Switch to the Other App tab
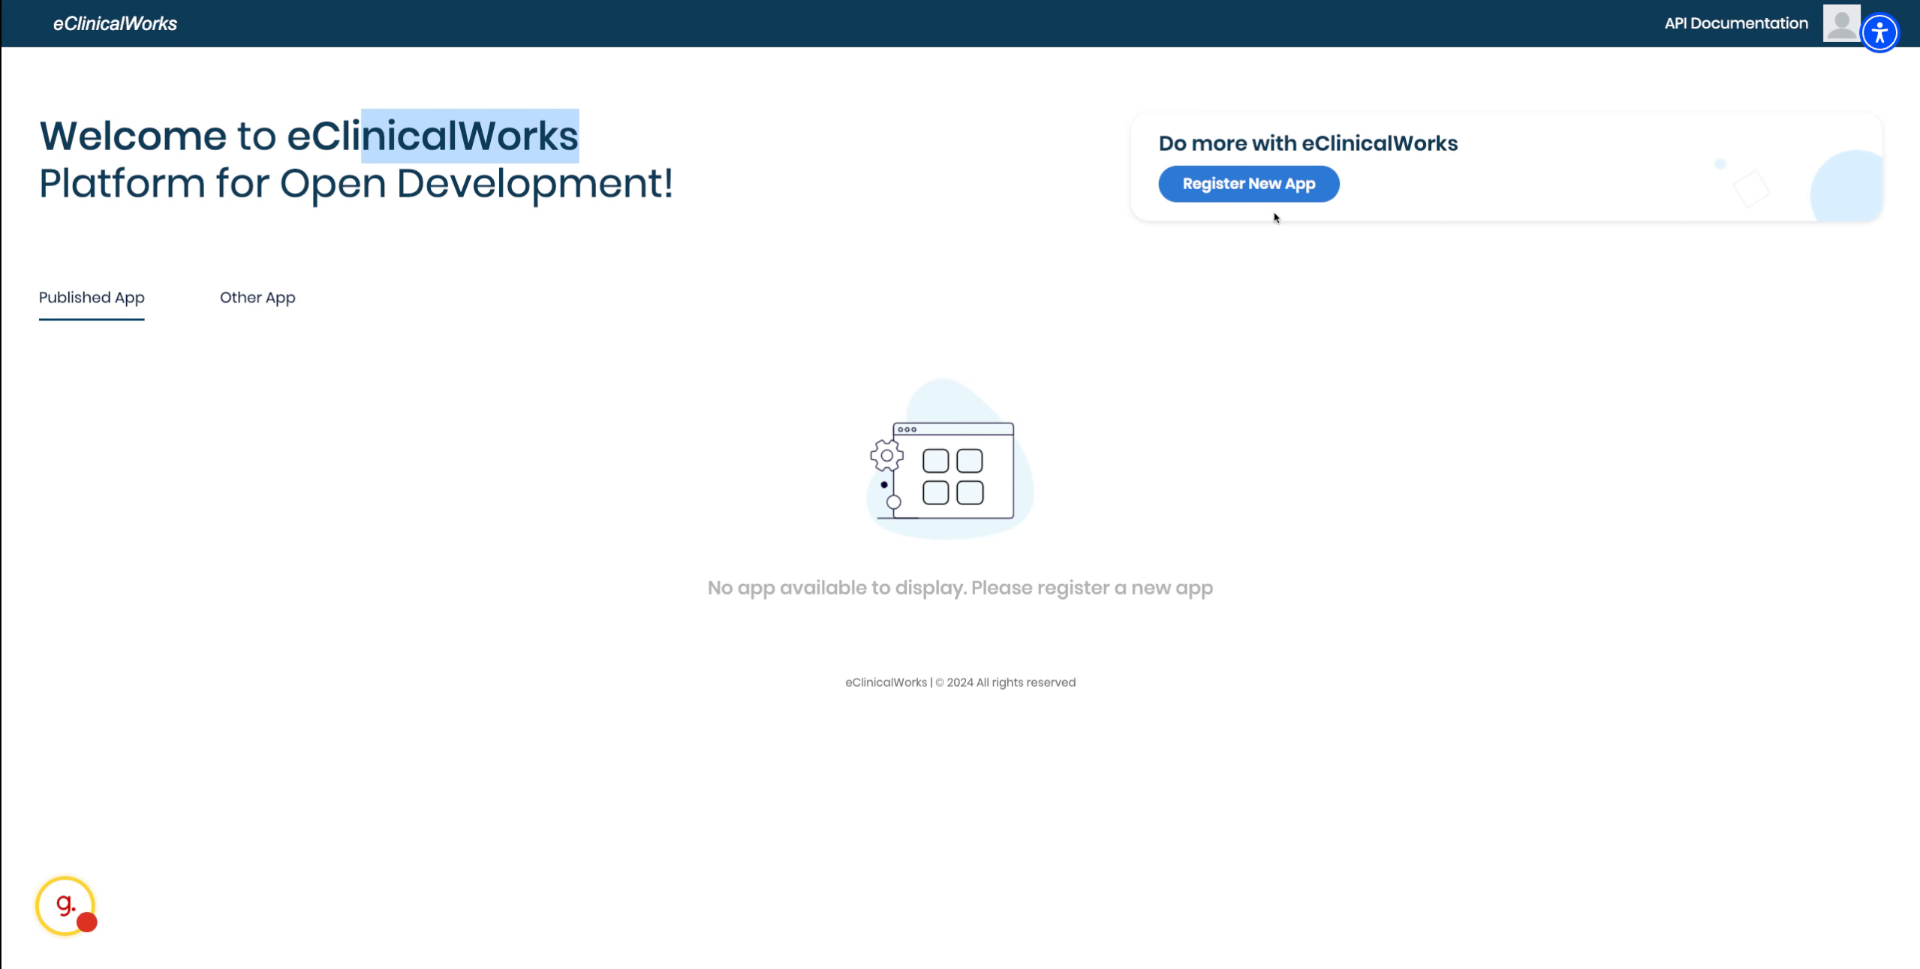 [257, 297]
